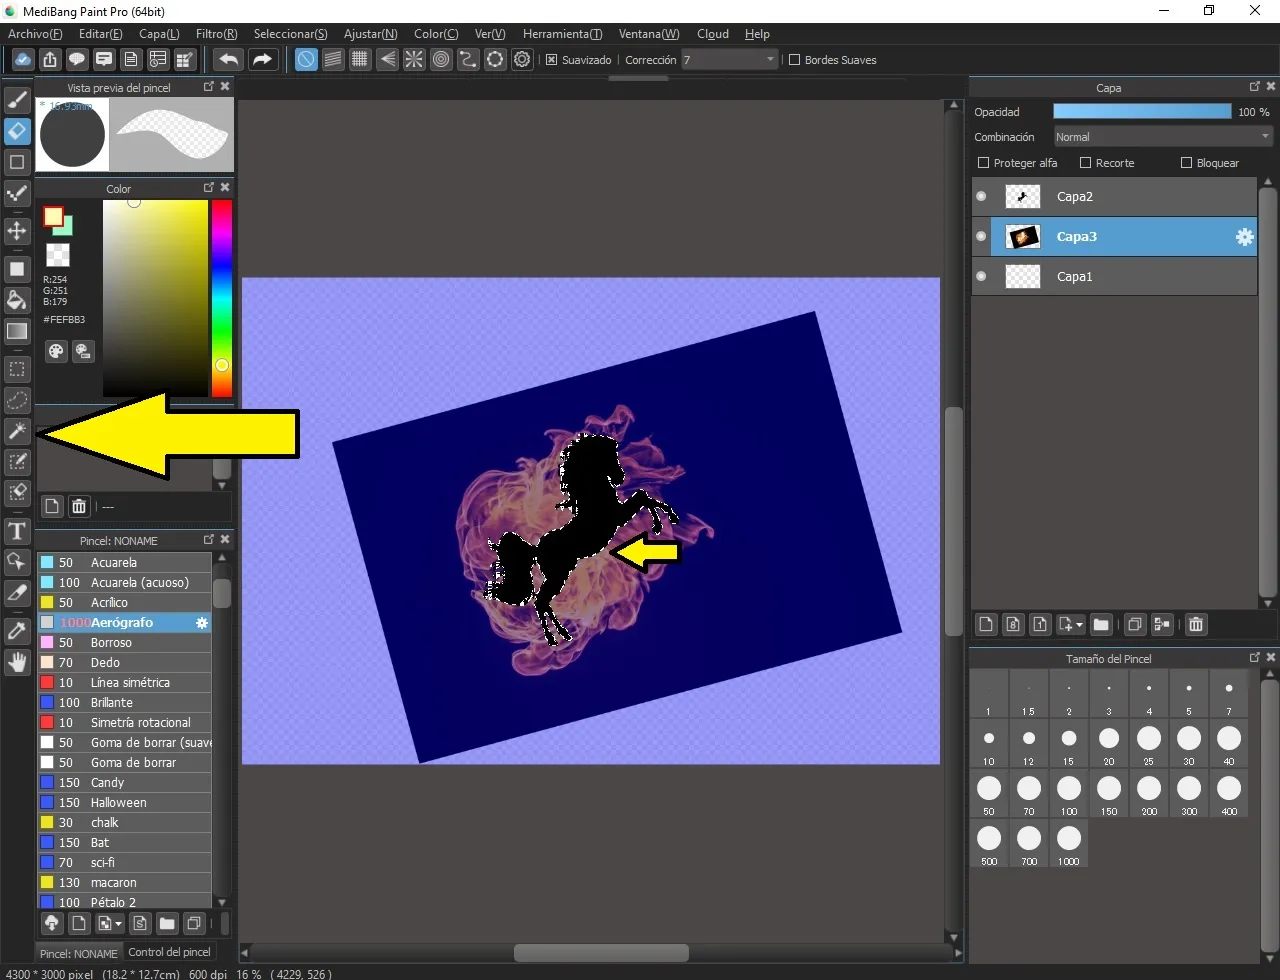
Task: Enable the radial snap guide
Action: click(413, 60)
